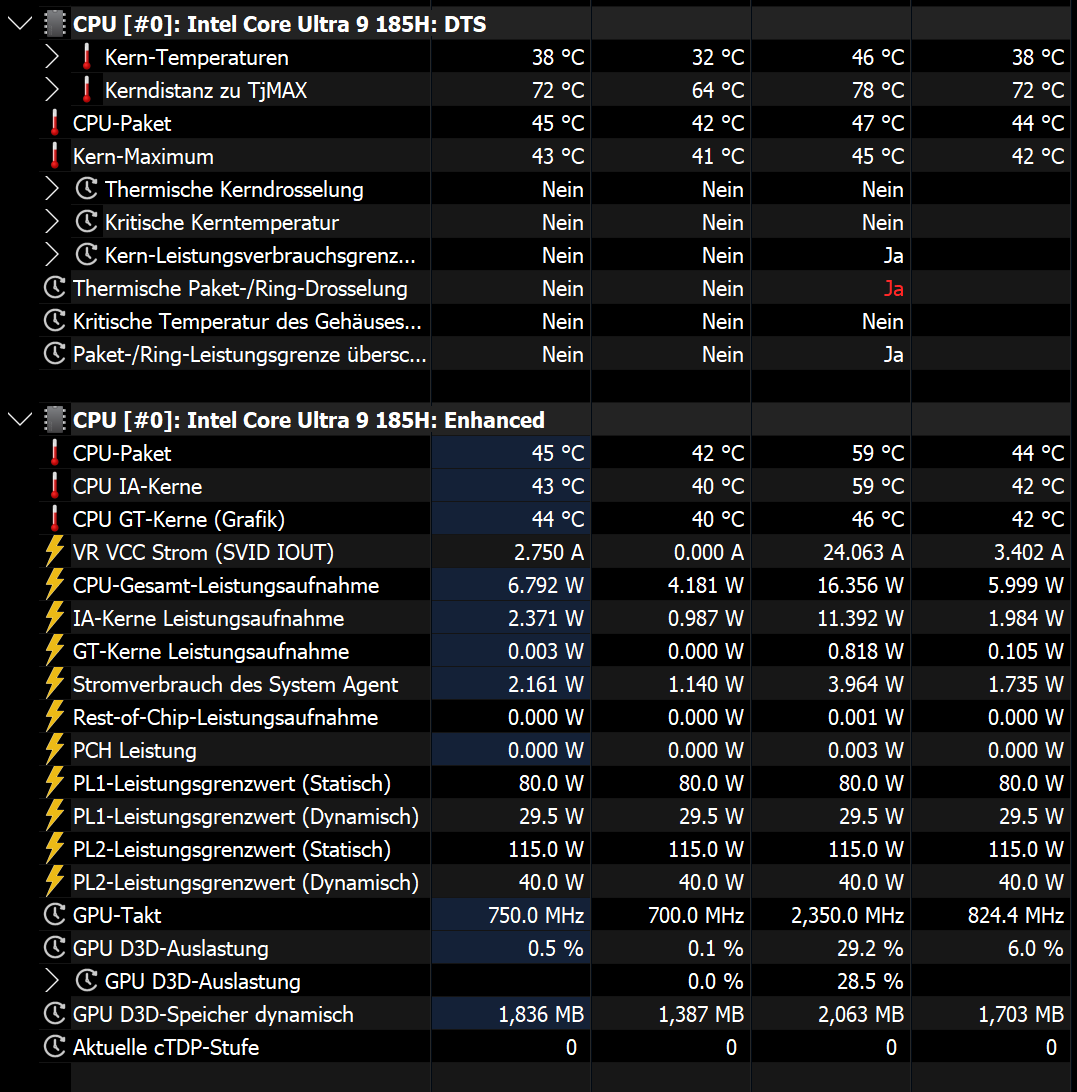1077x1092 pixels.
Task: Click the lightning bolt icon for GT-Kerne Leistungsaufnahme
Action: [54, 650]
